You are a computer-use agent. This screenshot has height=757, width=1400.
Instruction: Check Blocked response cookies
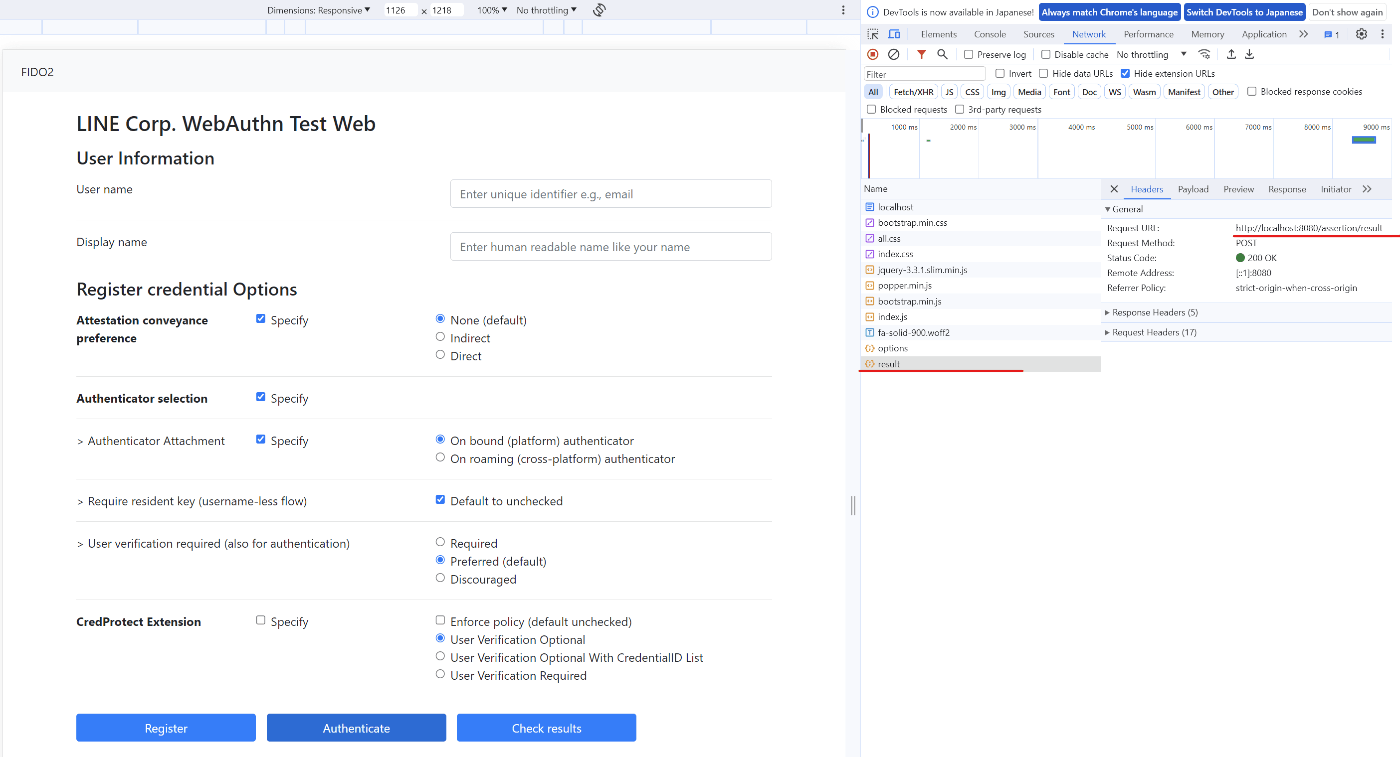[1251, 91]
